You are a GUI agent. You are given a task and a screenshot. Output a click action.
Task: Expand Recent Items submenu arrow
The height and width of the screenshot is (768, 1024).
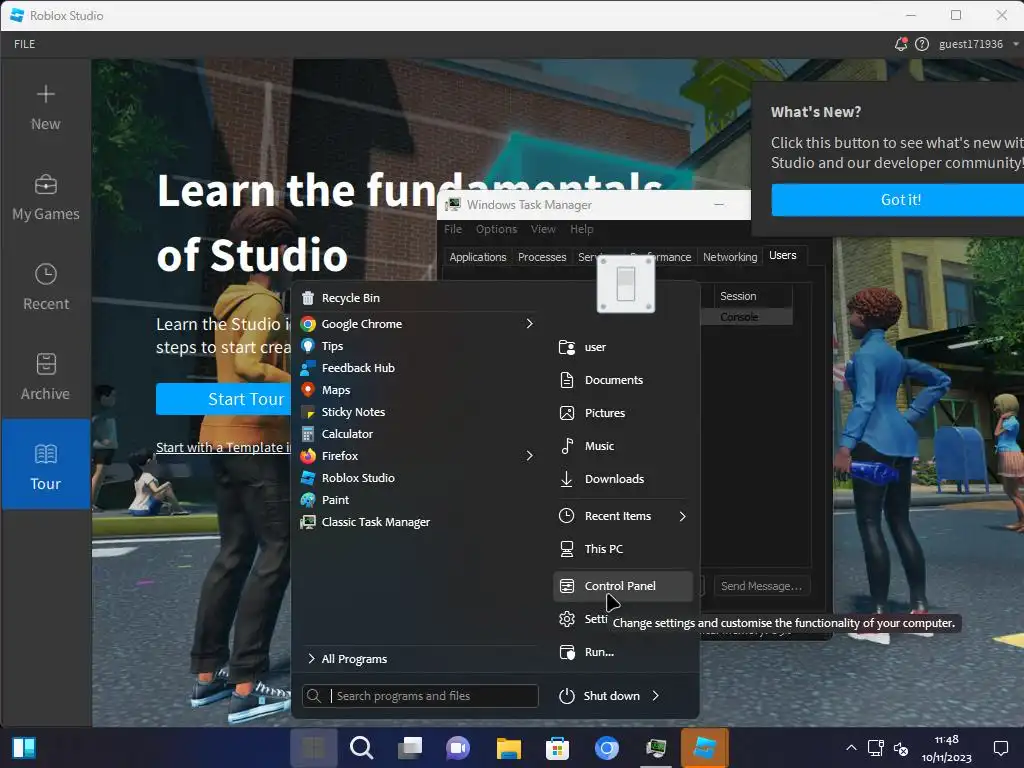coord(682,516)
